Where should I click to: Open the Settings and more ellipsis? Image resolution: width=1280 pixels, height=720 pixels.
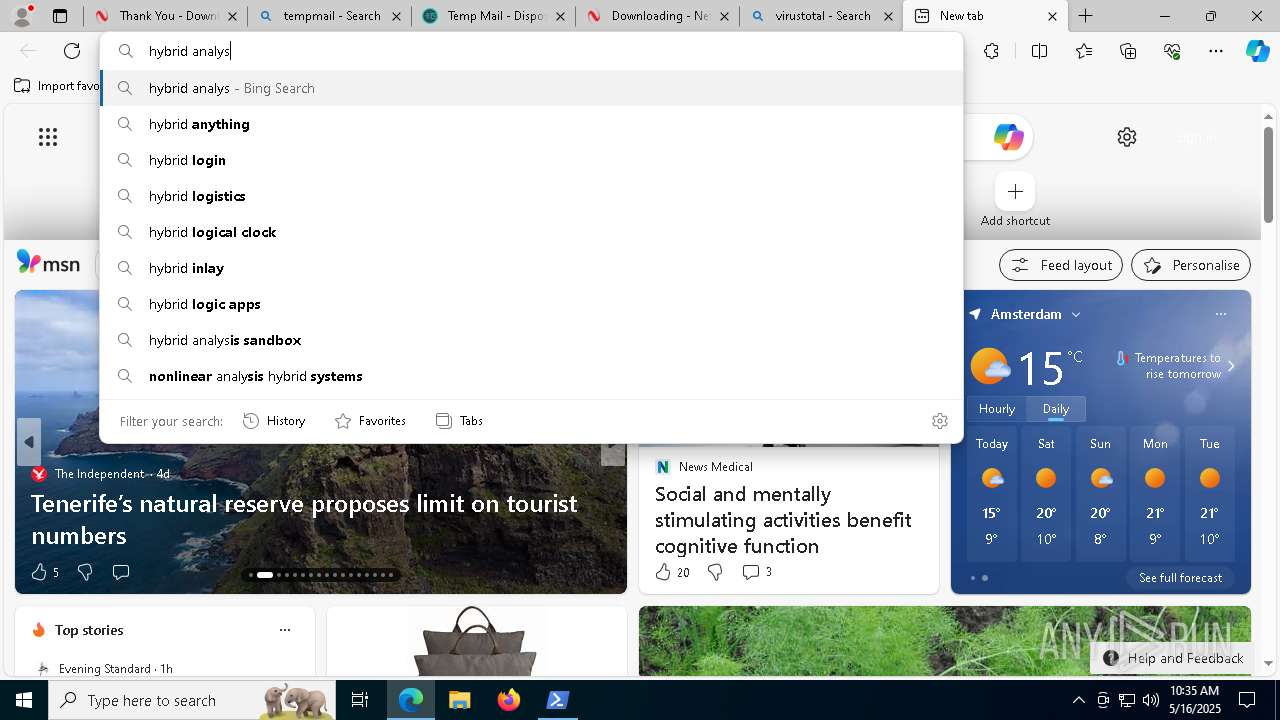tap(1216, 51)
